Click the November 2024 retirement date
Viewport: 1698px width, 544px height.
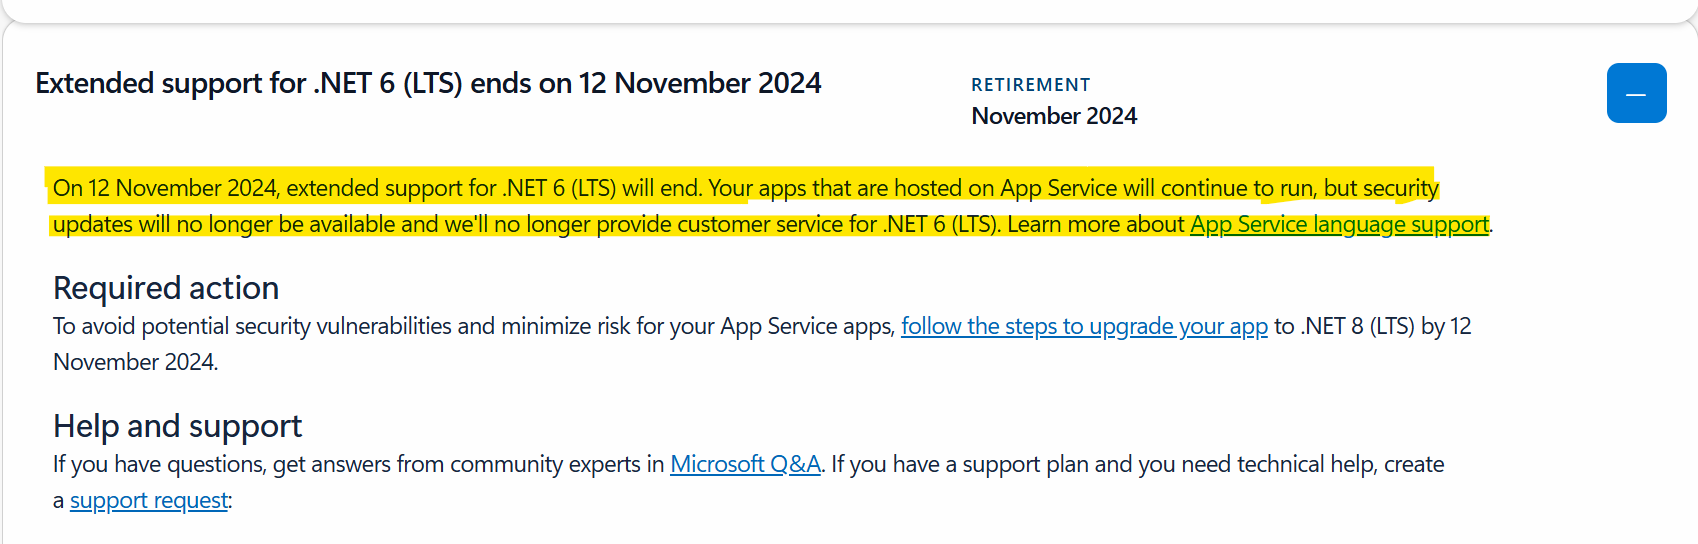tap(1054, 116)
